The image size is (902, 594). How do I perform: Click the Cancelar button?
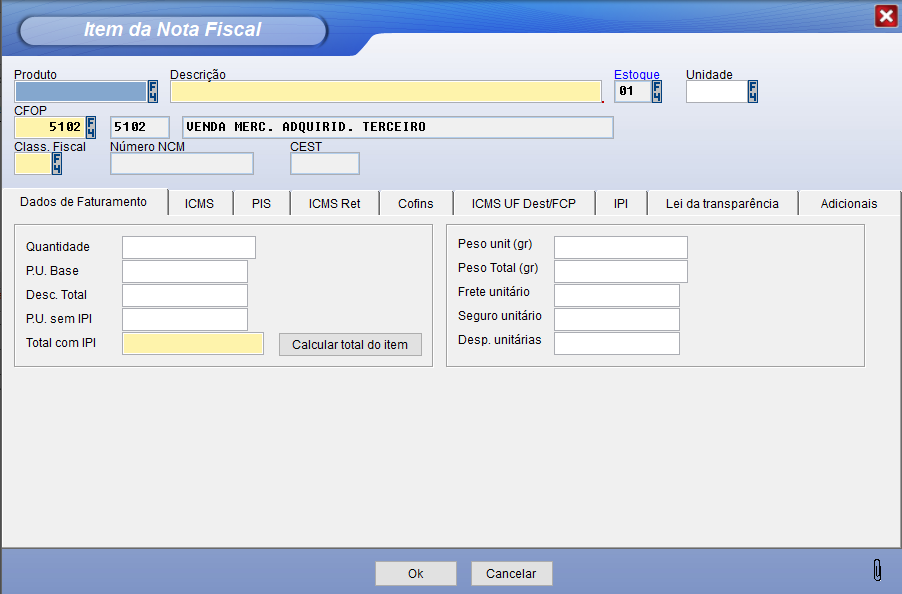tap(511, 574)
